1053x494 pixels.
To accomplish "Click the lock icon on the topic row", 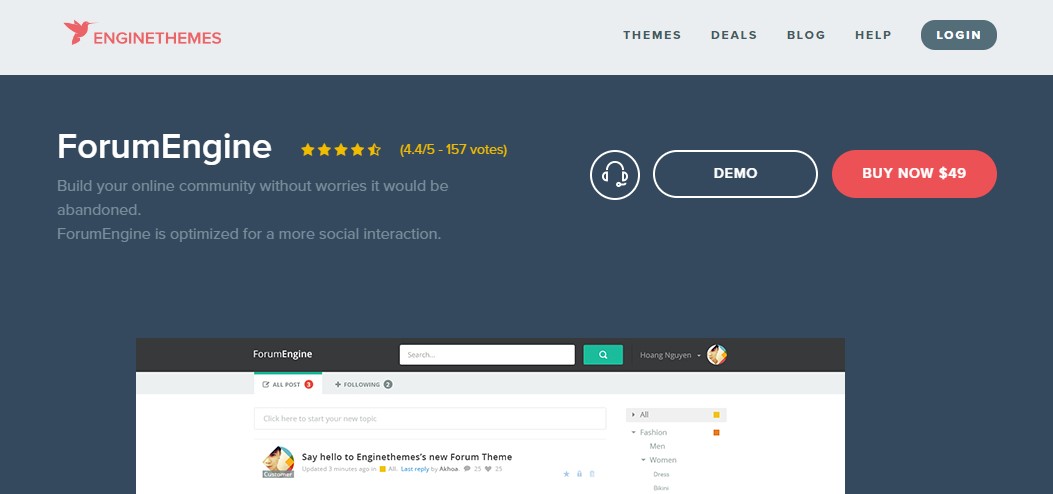I will pyautogui.click(x=580, y=474).
